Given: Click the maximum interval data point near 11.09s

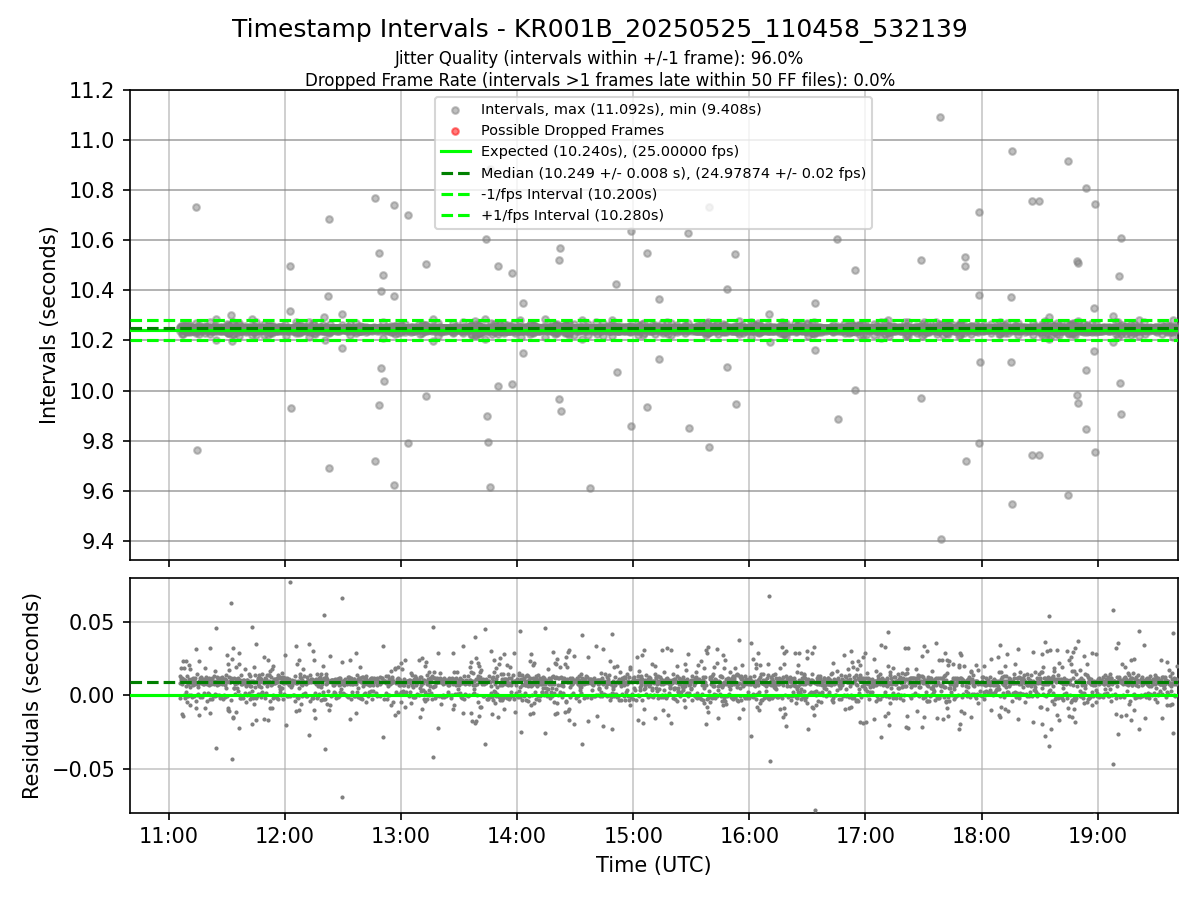Looking at the screenshot, I should point(940,117).
